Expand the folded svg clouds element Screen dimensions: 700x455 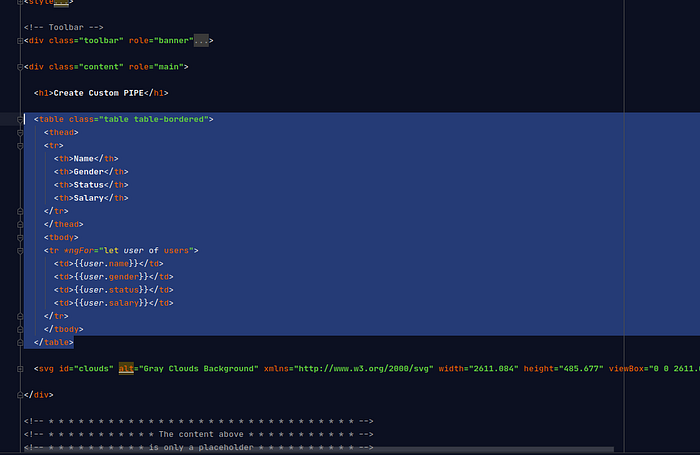(x=20, y=369)
